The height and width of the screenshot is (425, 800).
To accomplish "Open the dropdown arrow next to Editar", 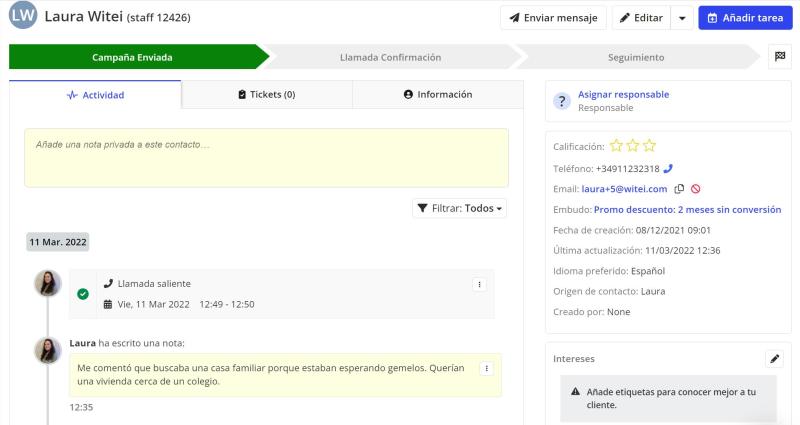I will point(682,18).
